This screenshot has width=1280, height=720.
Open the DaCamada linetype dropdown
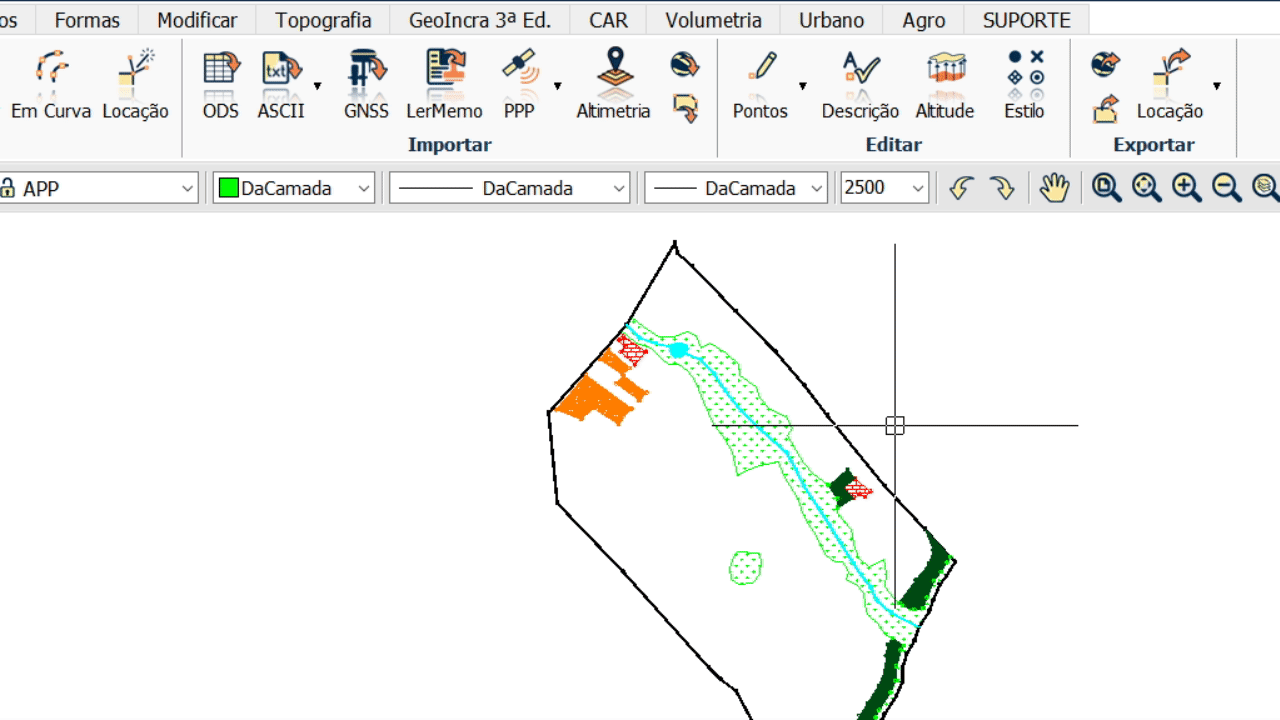coord(619,188)
